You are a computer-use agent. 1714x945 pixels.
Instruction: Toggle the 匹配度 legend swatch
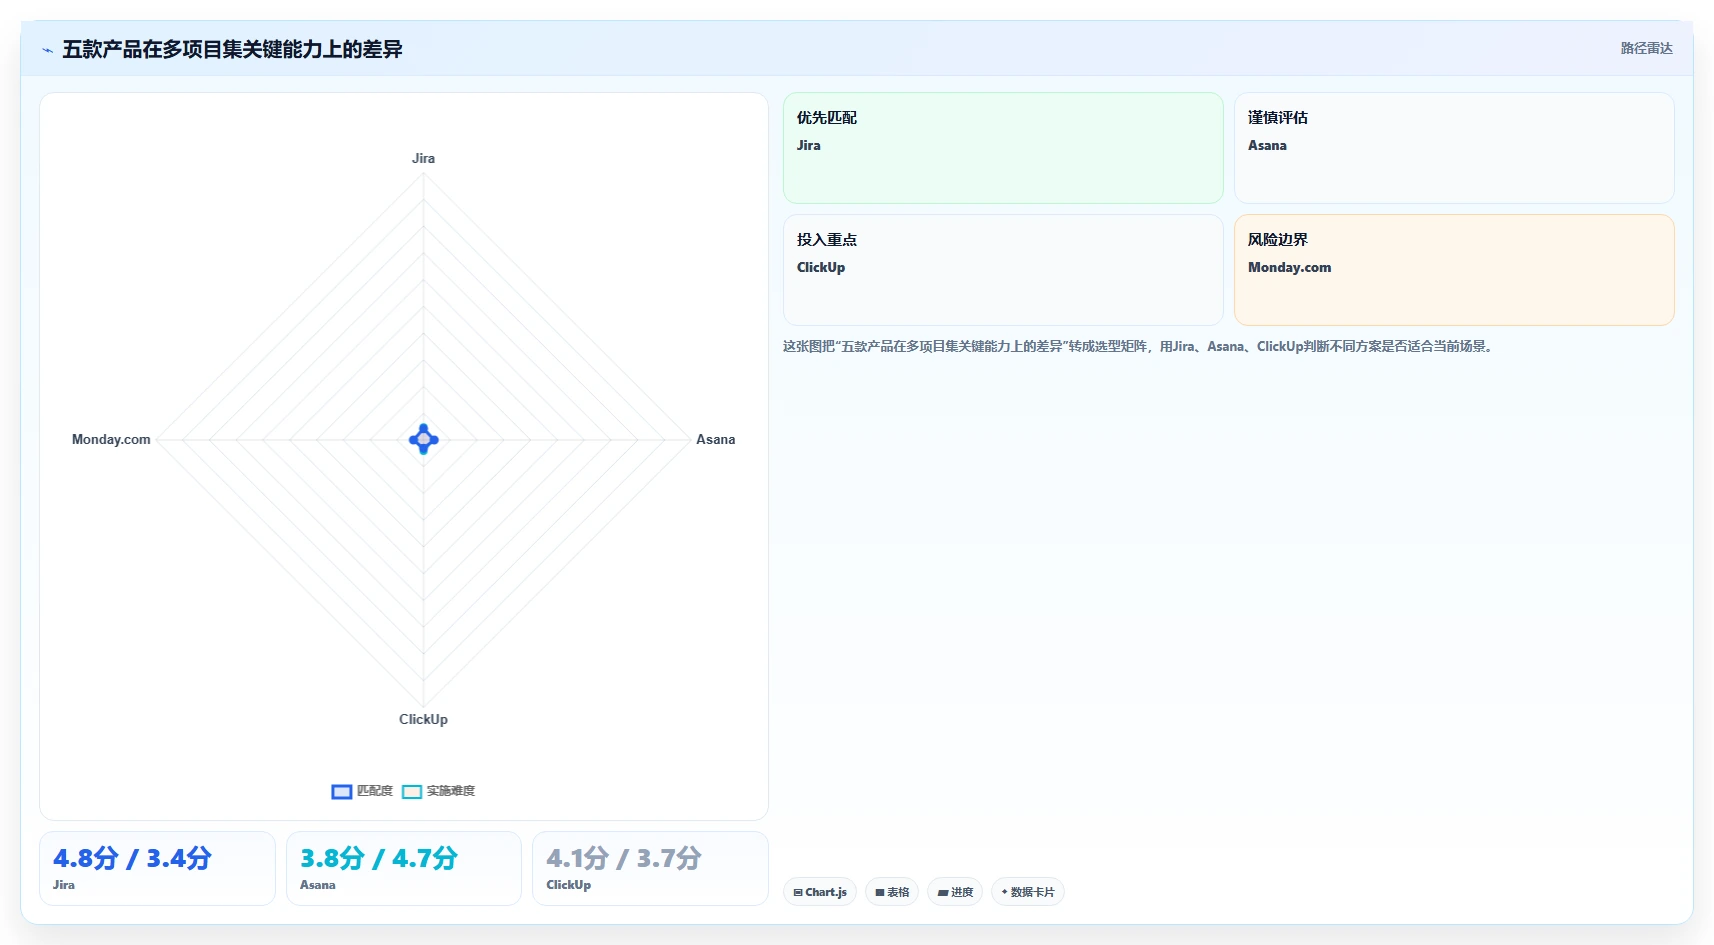342,791
